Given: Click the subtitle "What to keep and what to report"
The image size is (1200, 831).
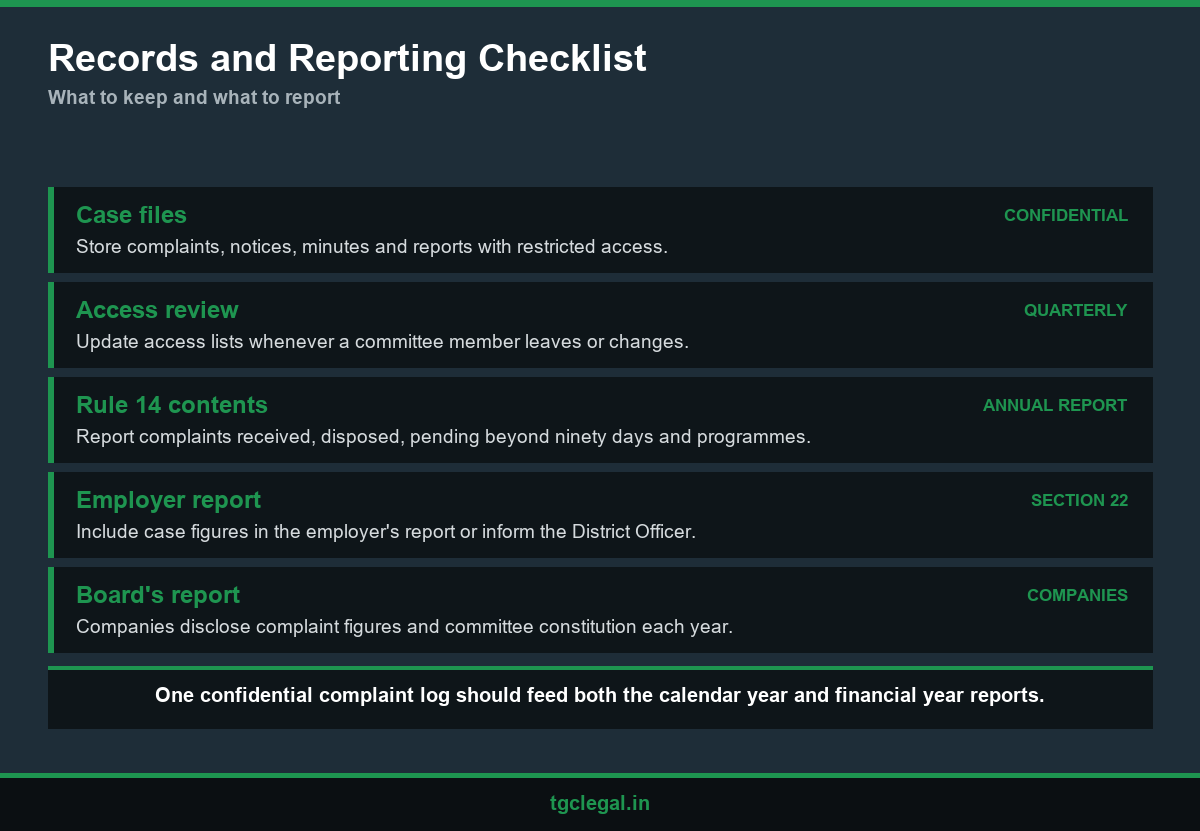Looking at the screenshot, I should [x=194, y=98].
